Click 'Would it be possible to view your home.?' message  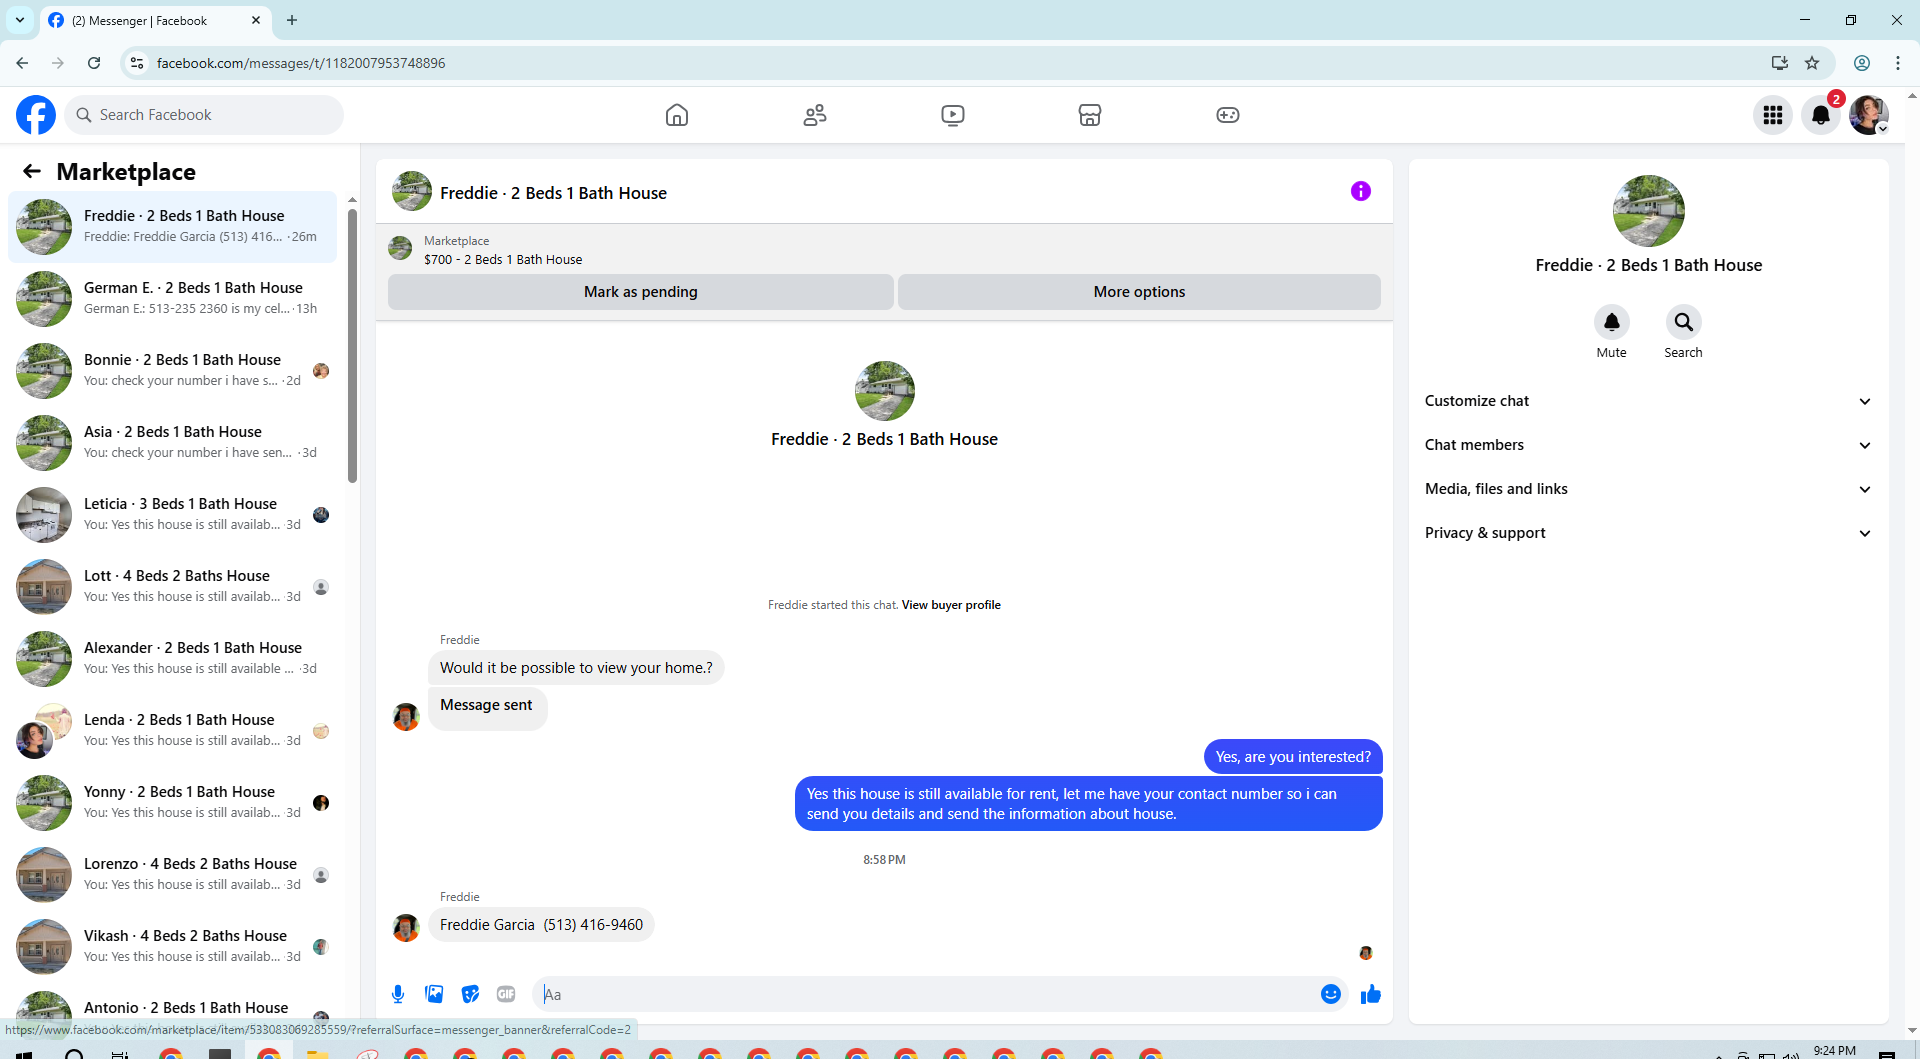576,668
